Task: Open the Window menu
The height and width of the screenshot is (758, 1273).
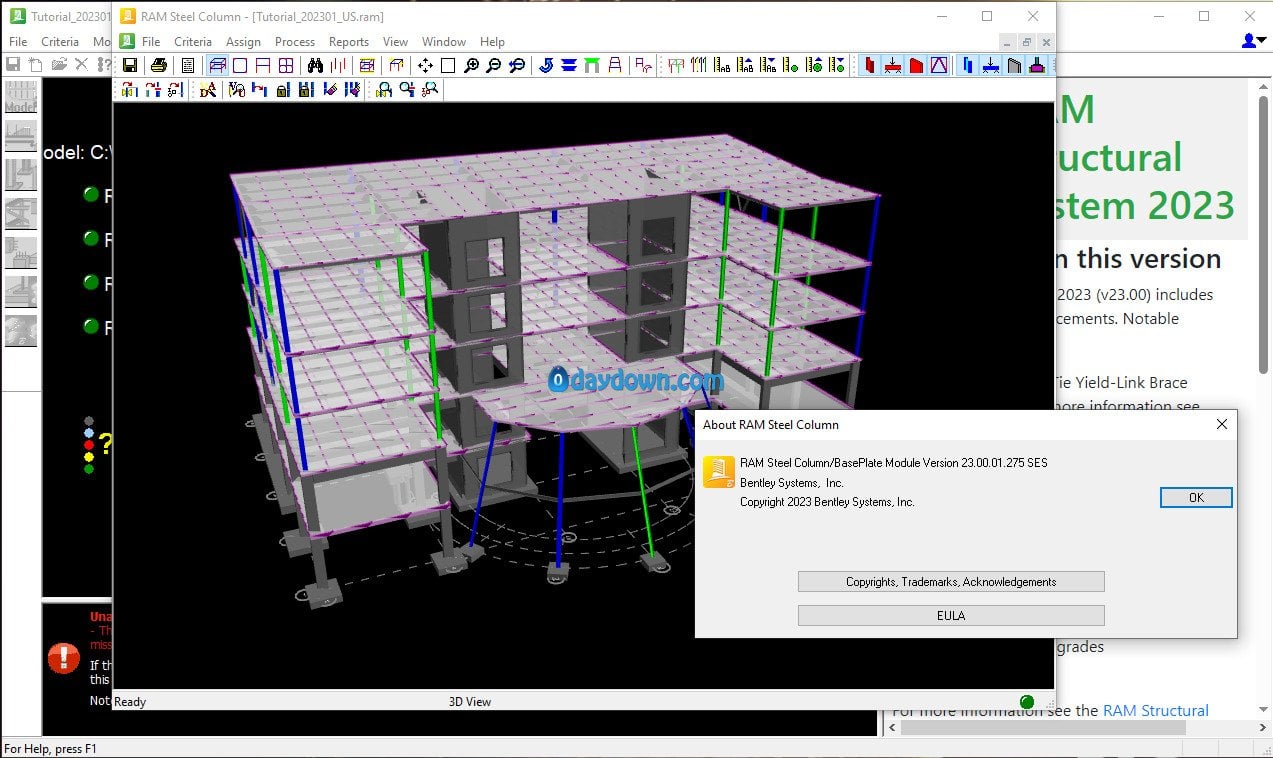Action: pyautogui.click(x=444, y=42)
